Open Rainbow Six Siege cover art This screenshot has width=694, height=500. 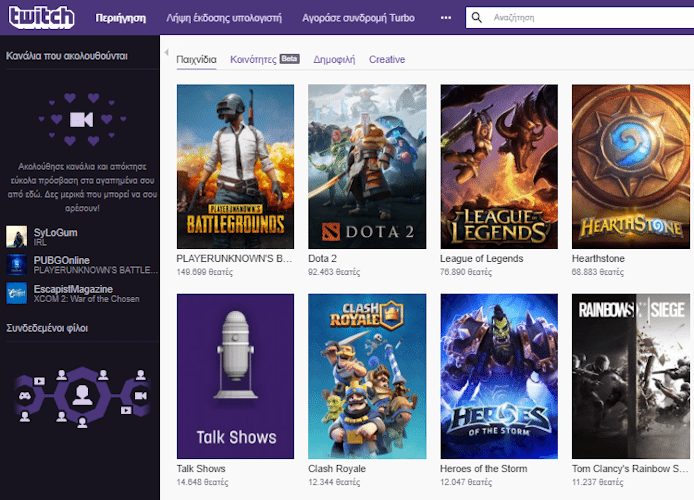[631, 376]
